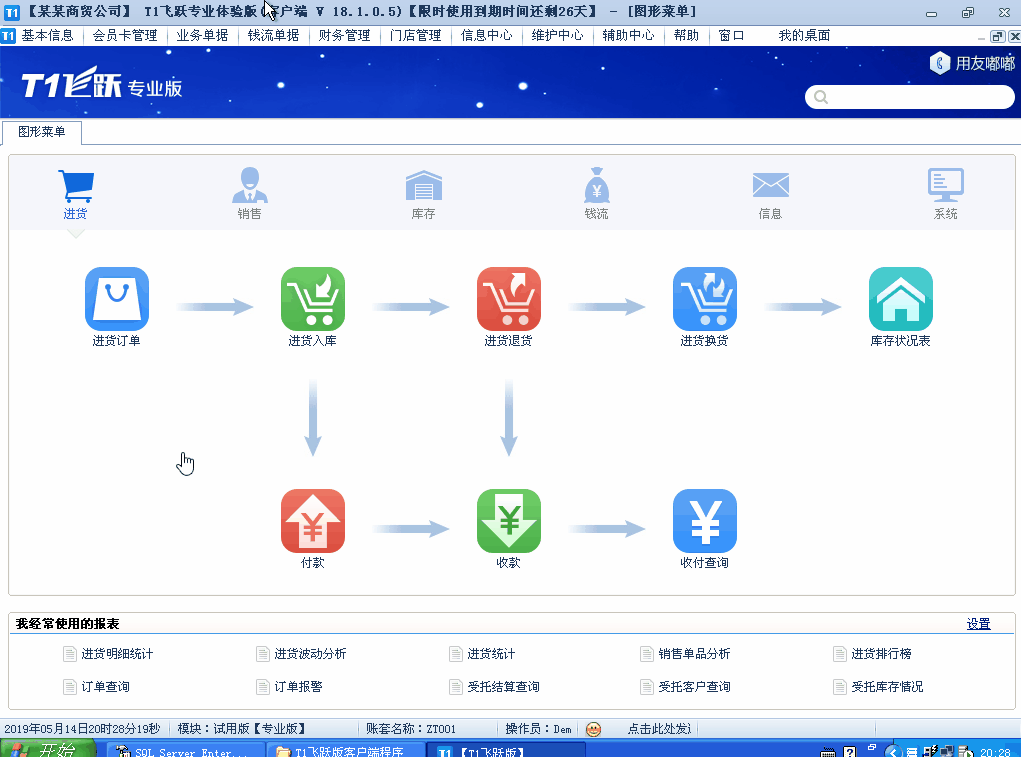Open the 收款 receipt icon
The image size is (1021, 757).
(x=509, y=521)
